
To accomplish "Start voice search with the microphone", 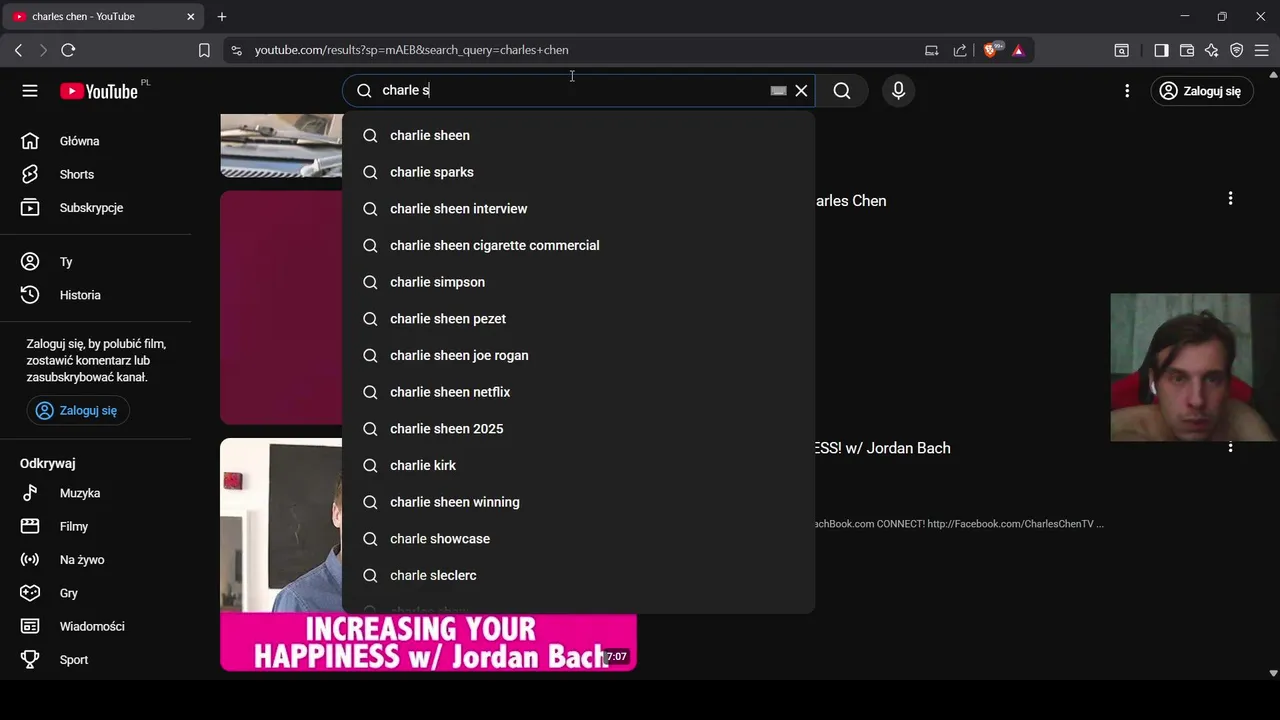I will (x=898, y=91).
